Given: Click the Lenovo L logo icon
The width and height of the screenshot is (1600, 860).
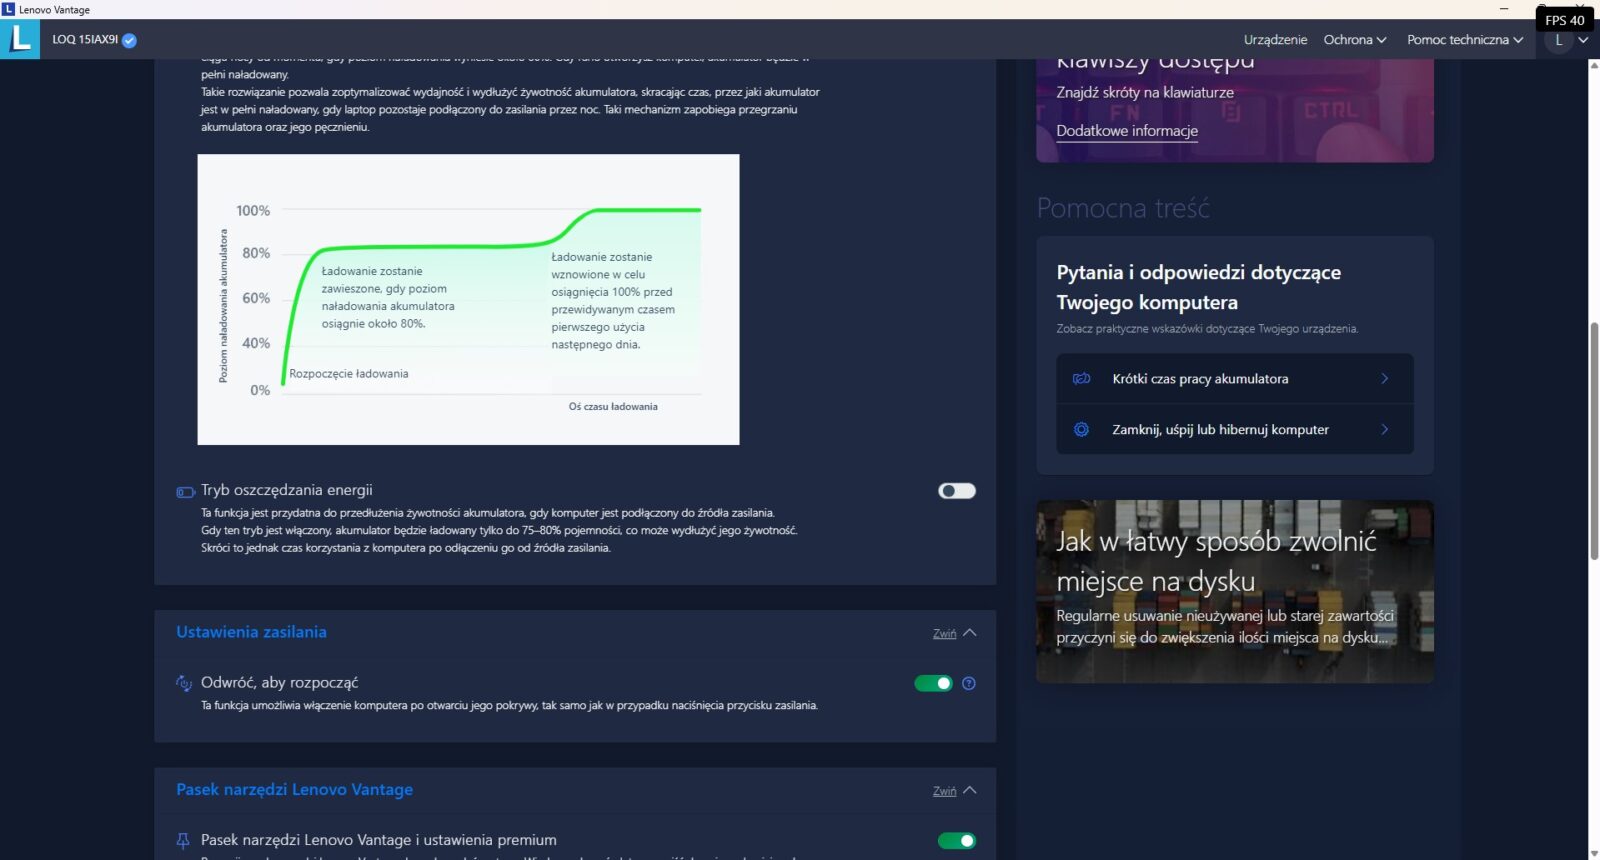Looking at the screenshot, I should click(x=20, y=39).
